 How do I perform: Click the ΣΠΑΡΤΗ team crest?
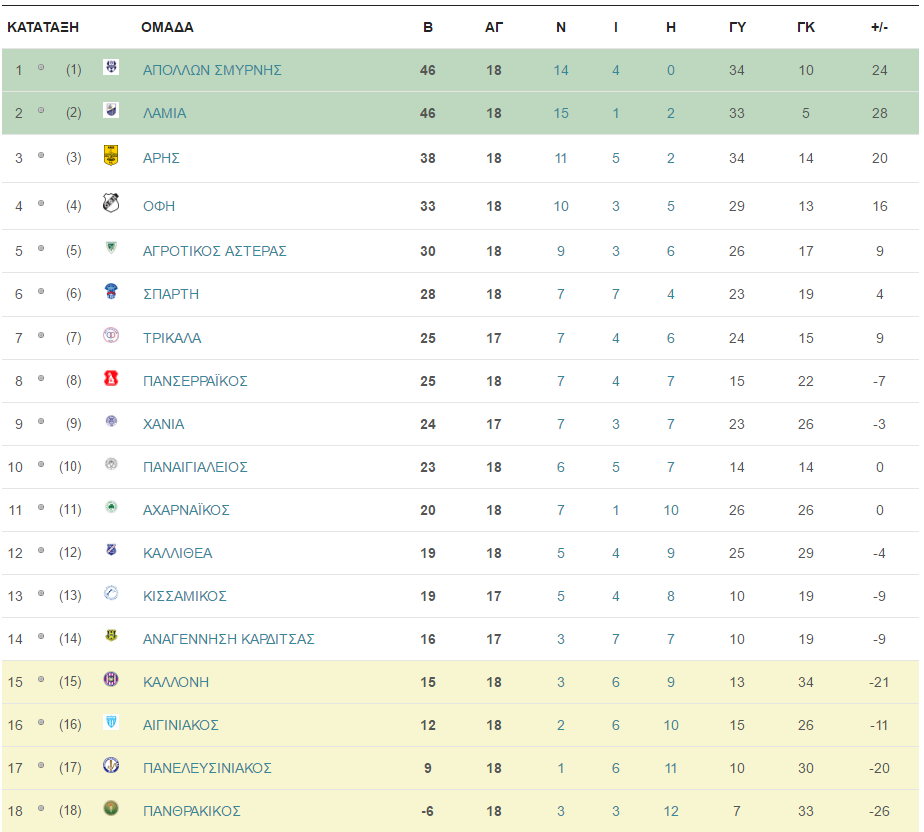111,291
